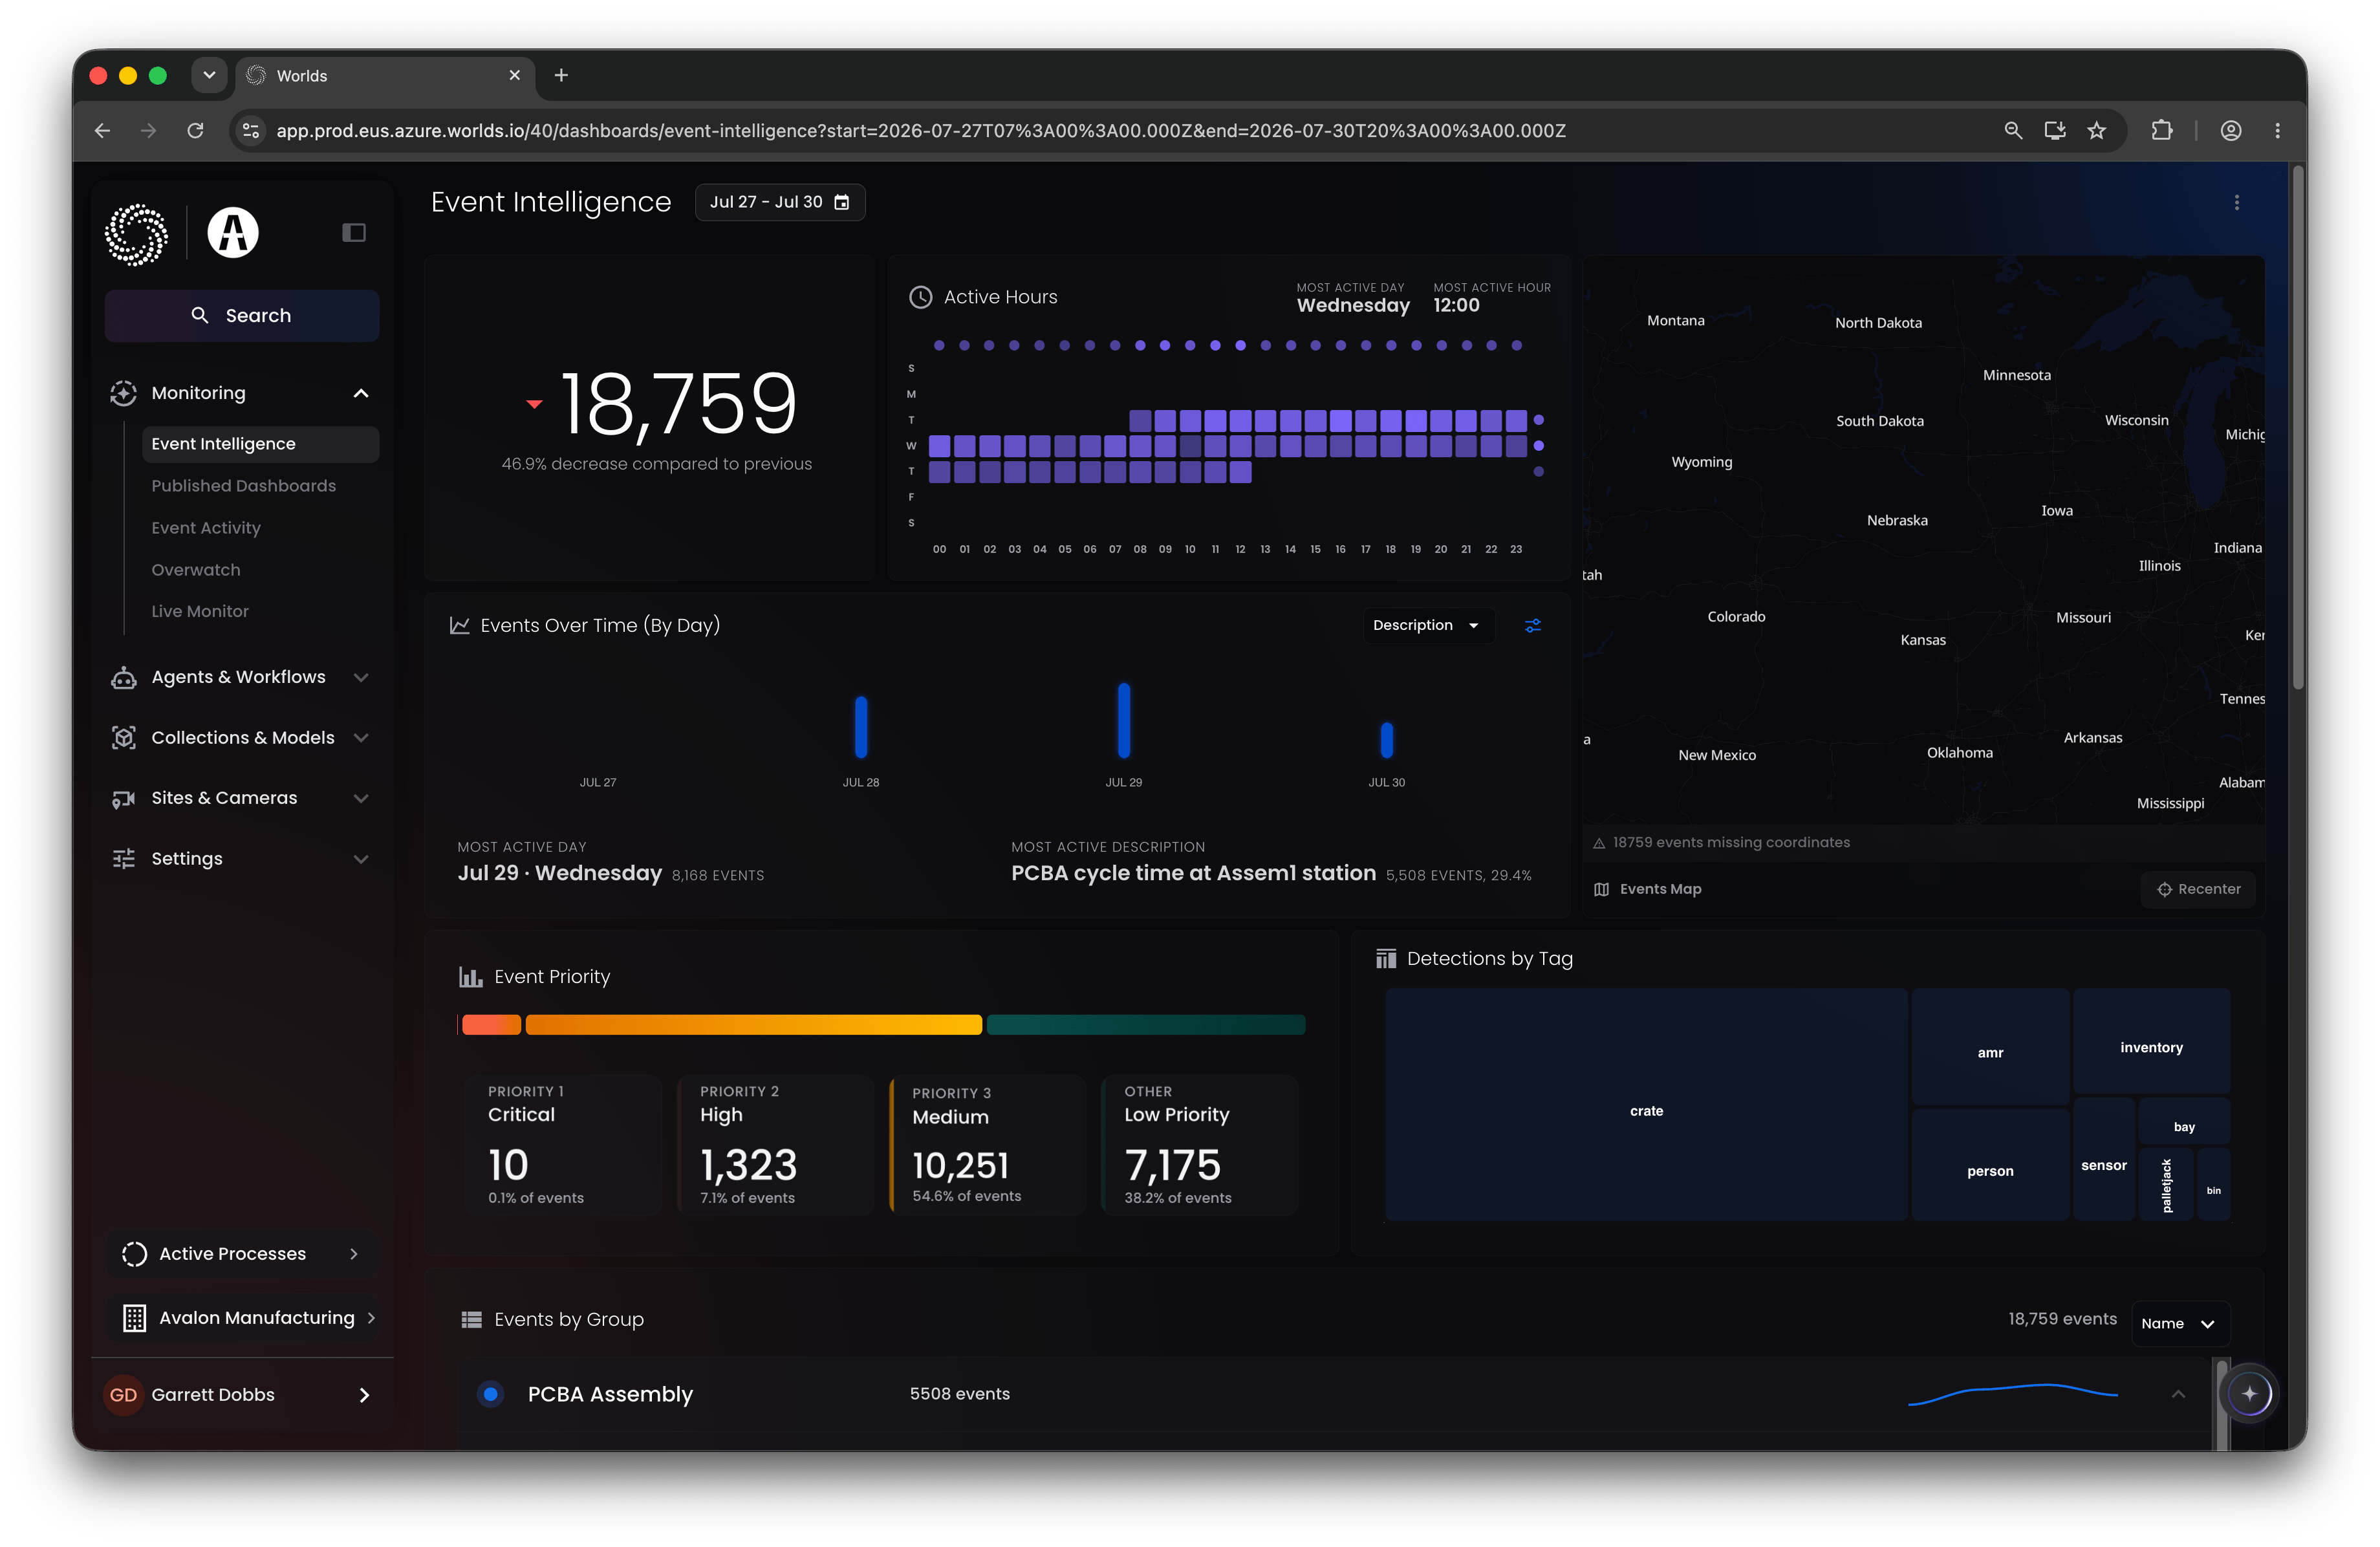Click the sensor tile in treemap
This screenshot has height=1547, width=2380.
(x=2104, y=1160)
